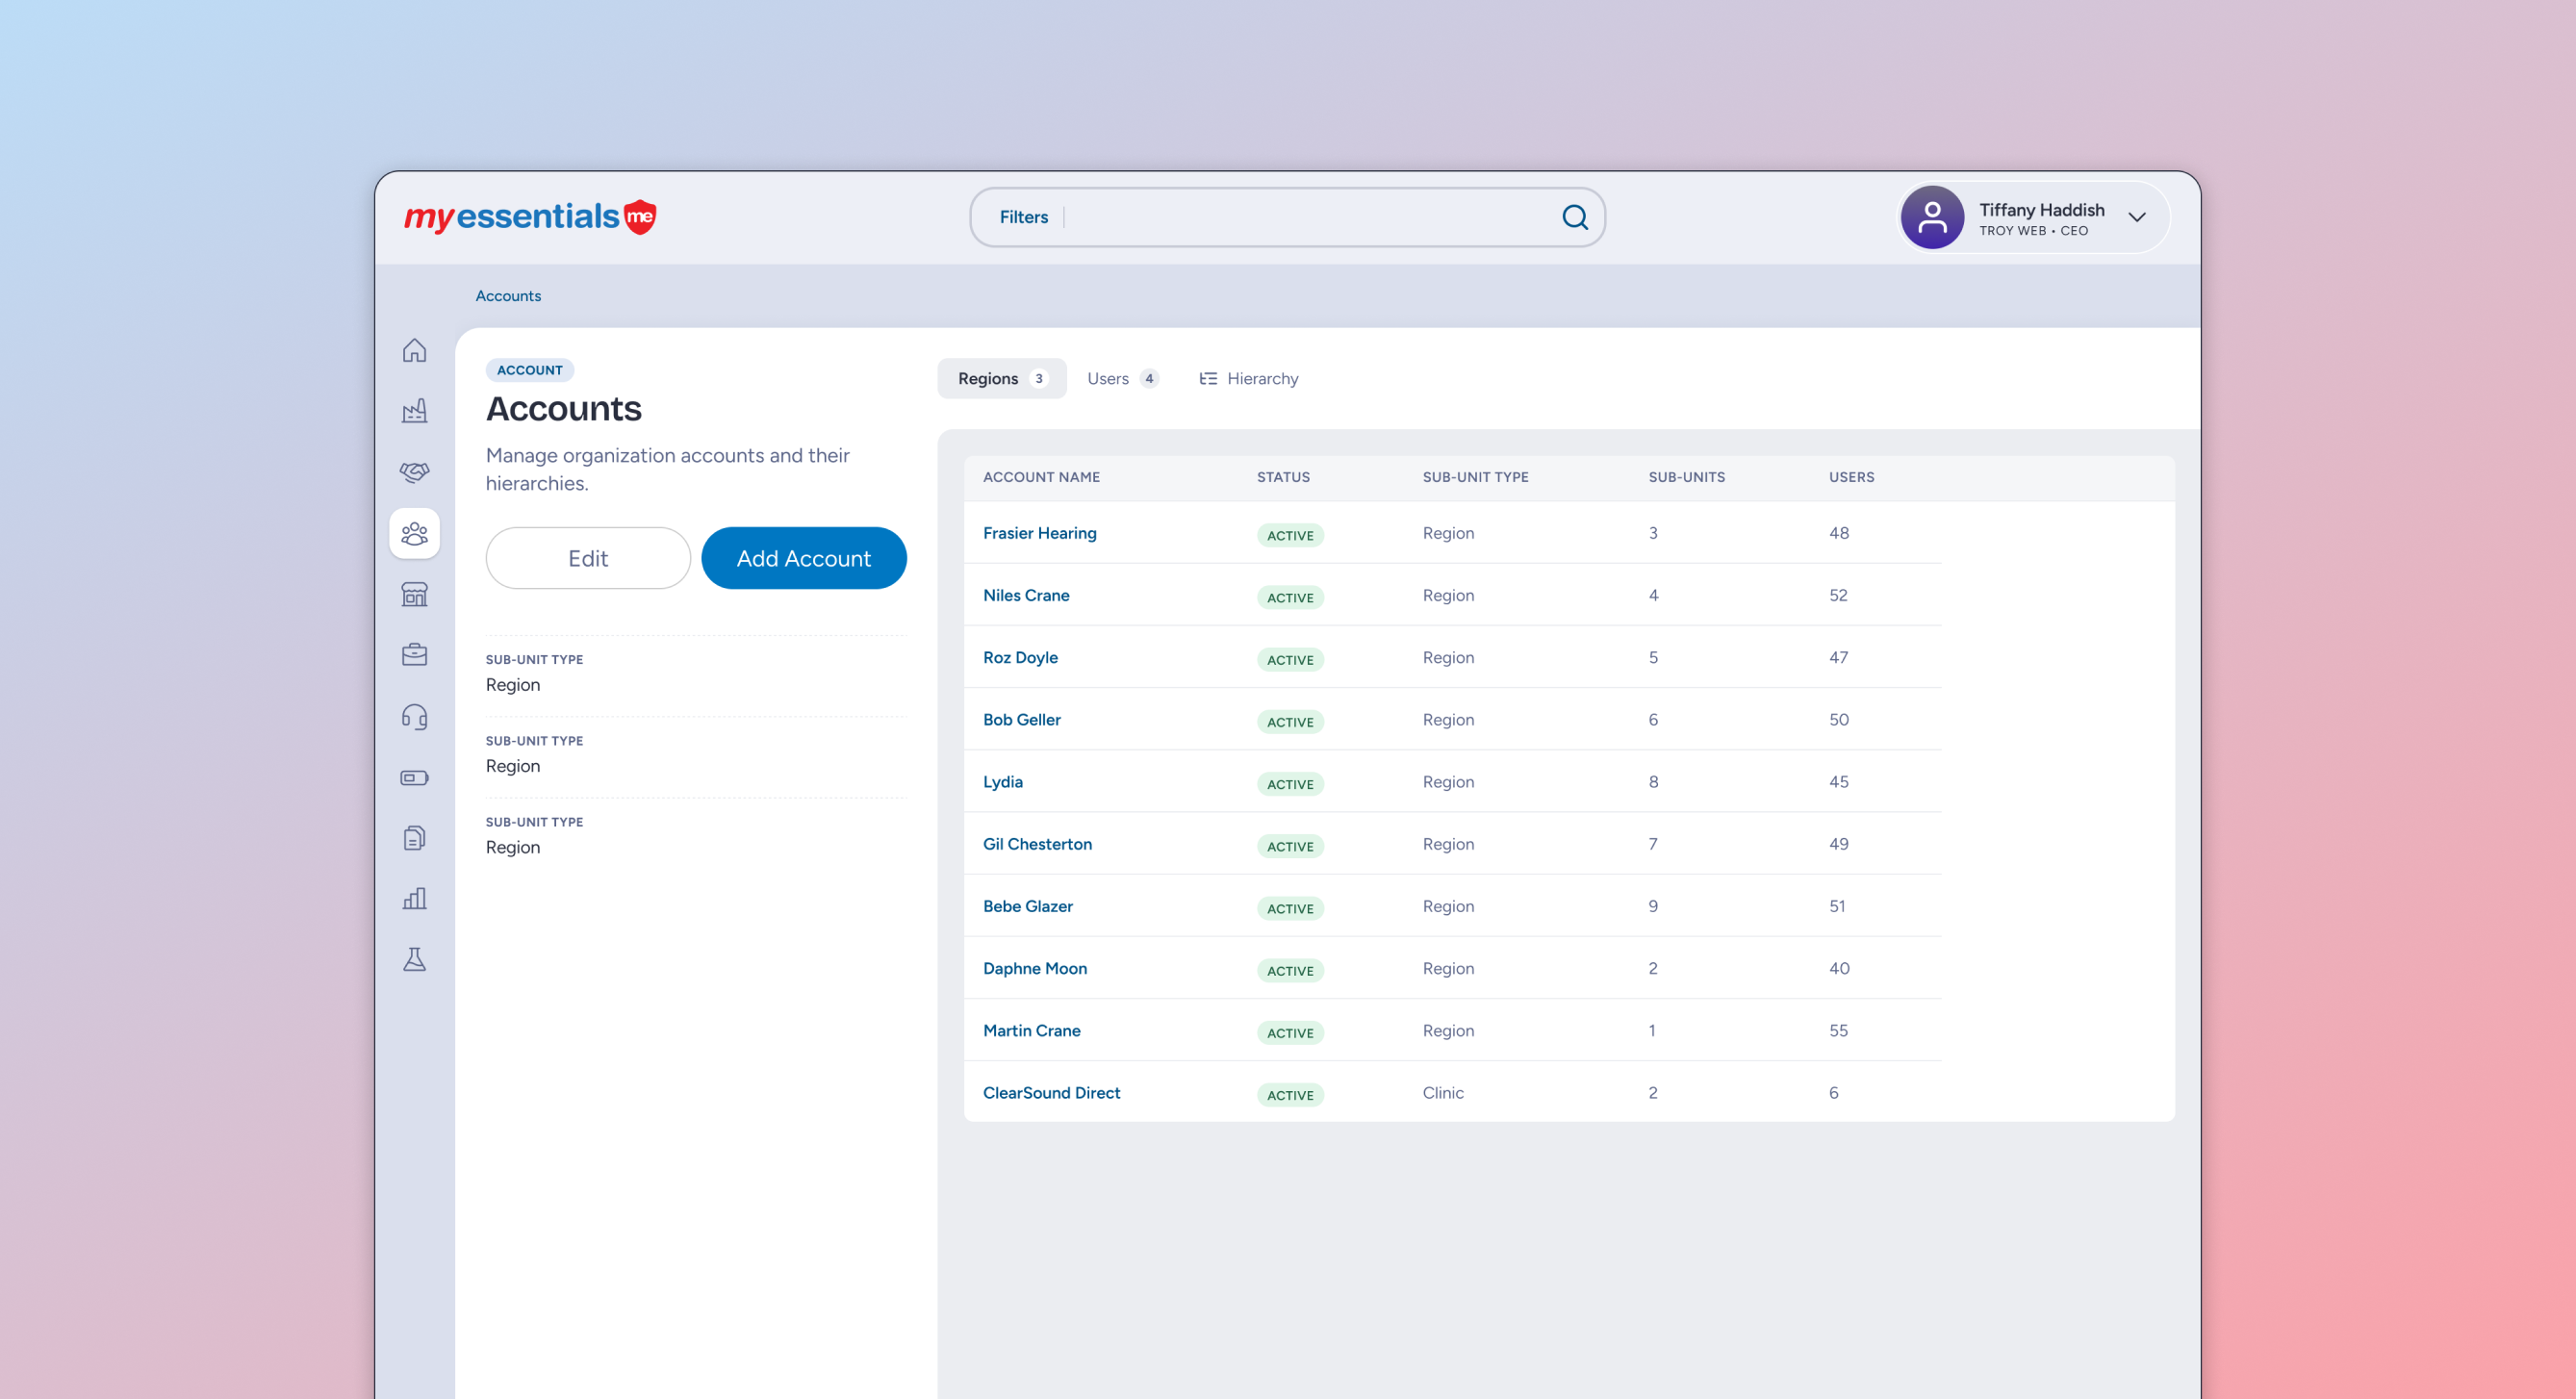Select the battery icon in sidebar

414,777
